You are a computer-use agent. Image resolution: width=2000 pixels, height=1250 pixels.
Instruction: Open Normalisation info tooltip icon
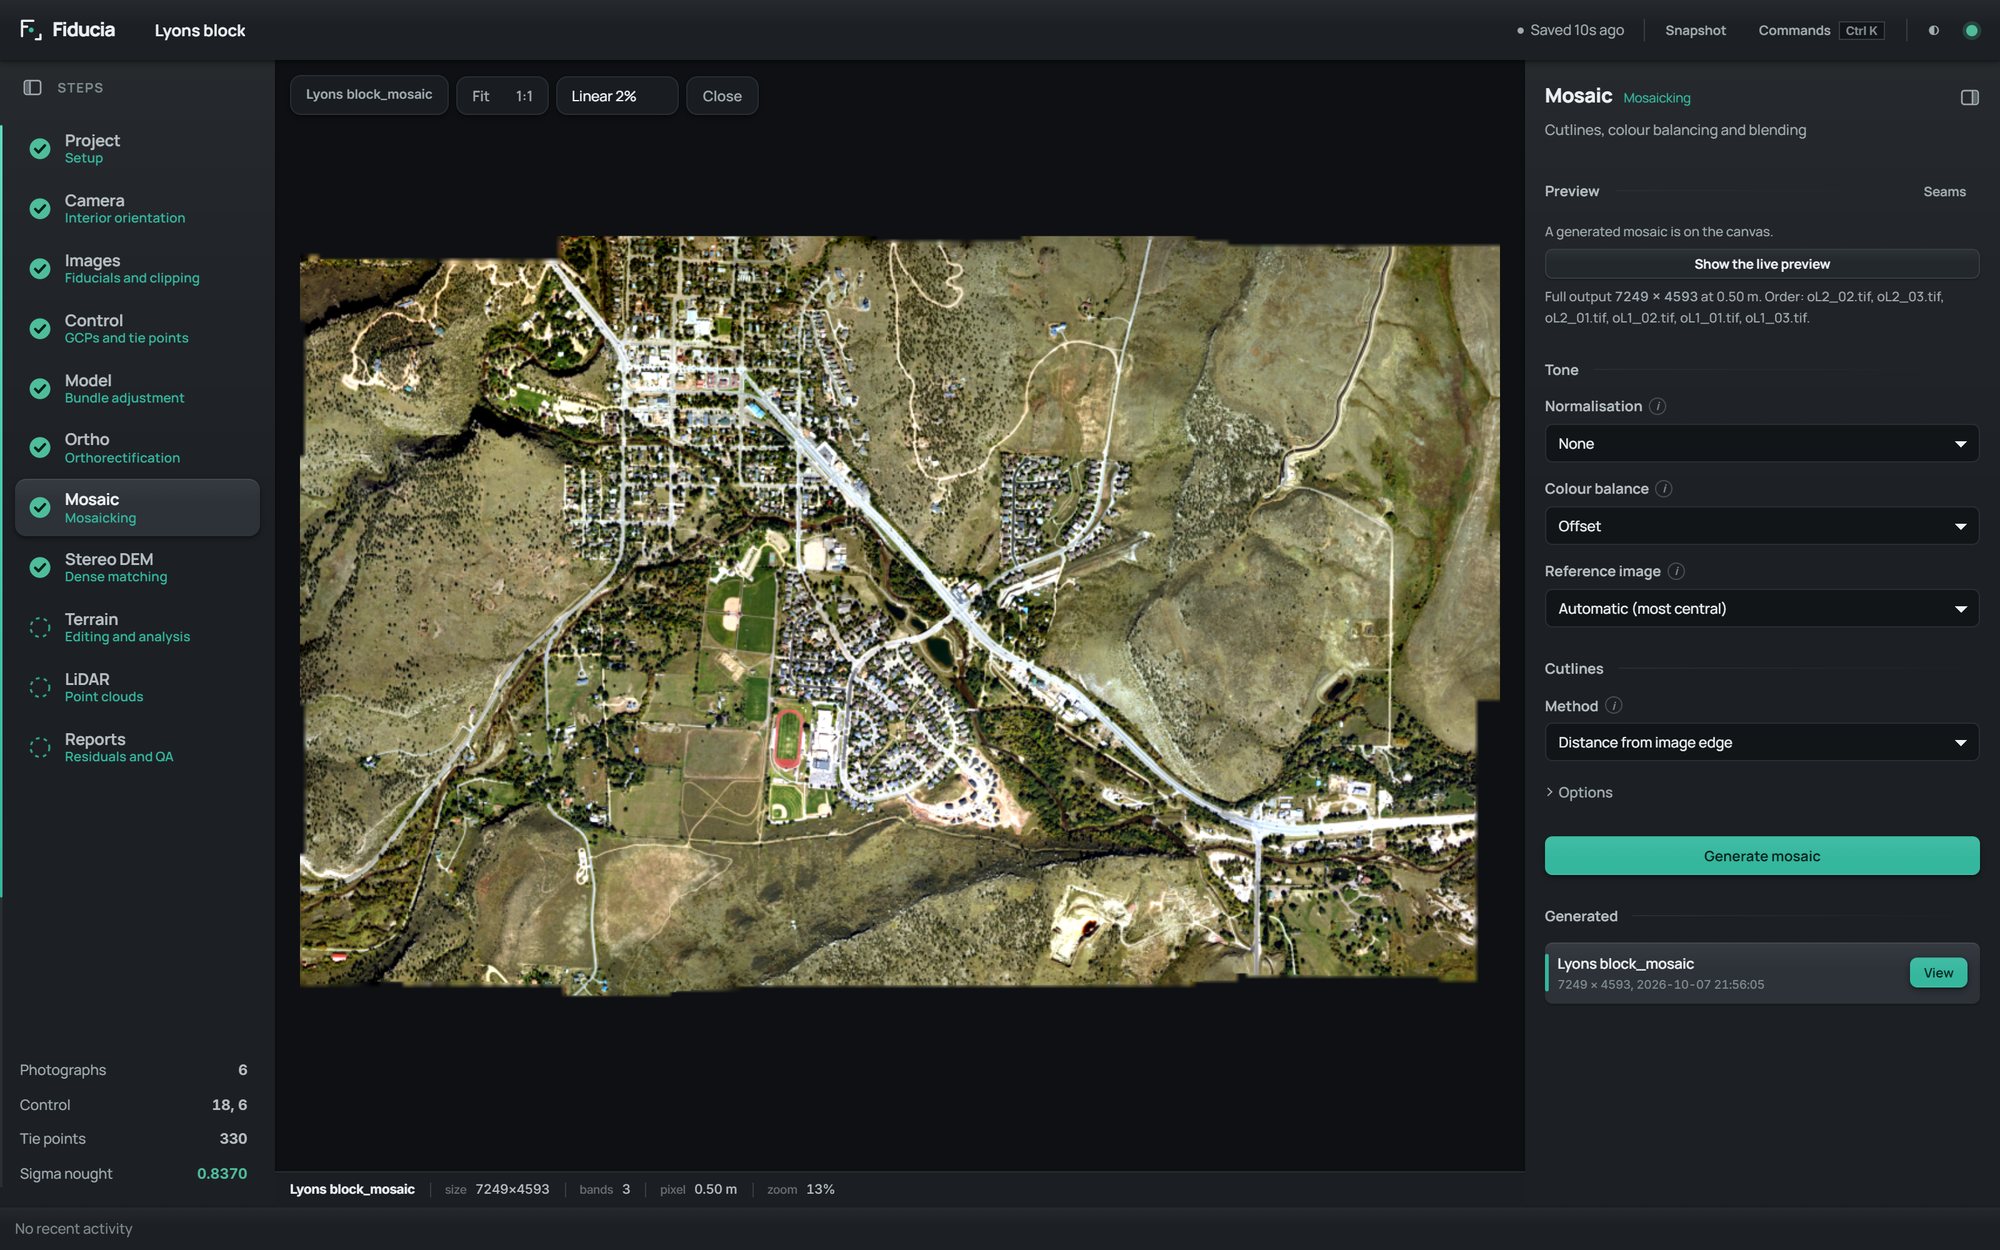coord(1657,406)
